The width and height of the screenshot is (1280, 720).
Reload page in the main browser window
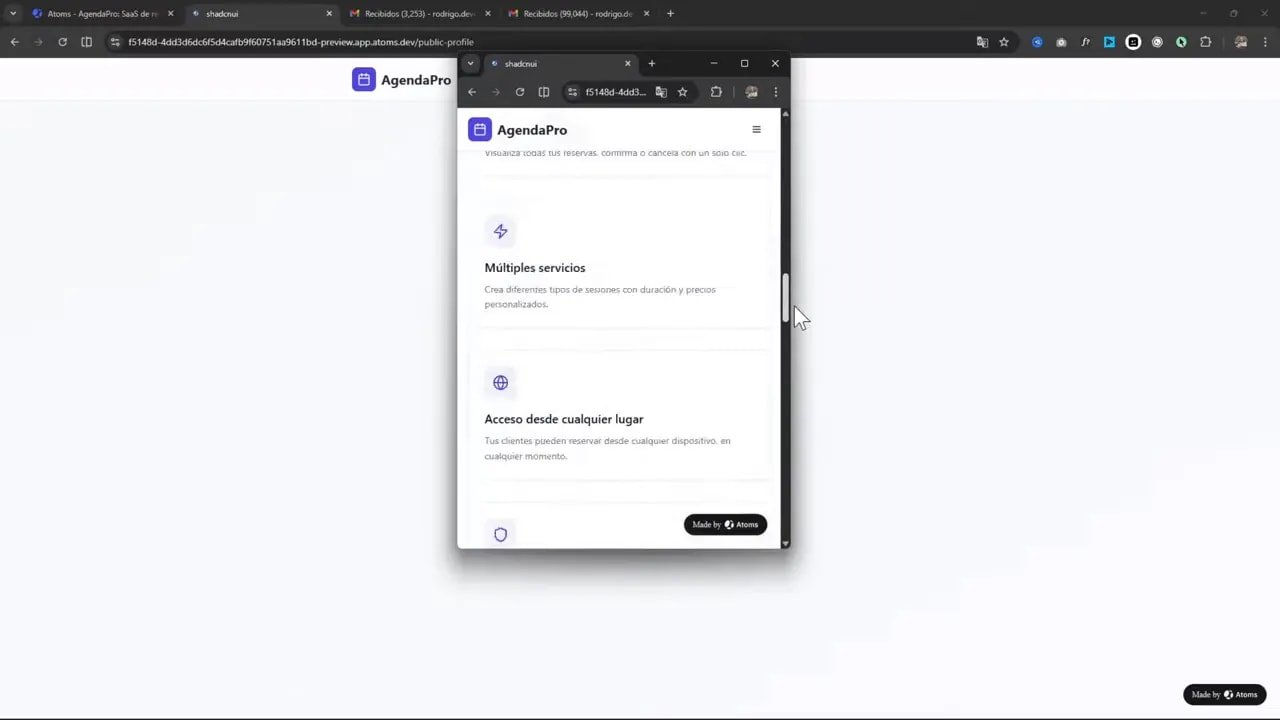(x=62, y=42)
